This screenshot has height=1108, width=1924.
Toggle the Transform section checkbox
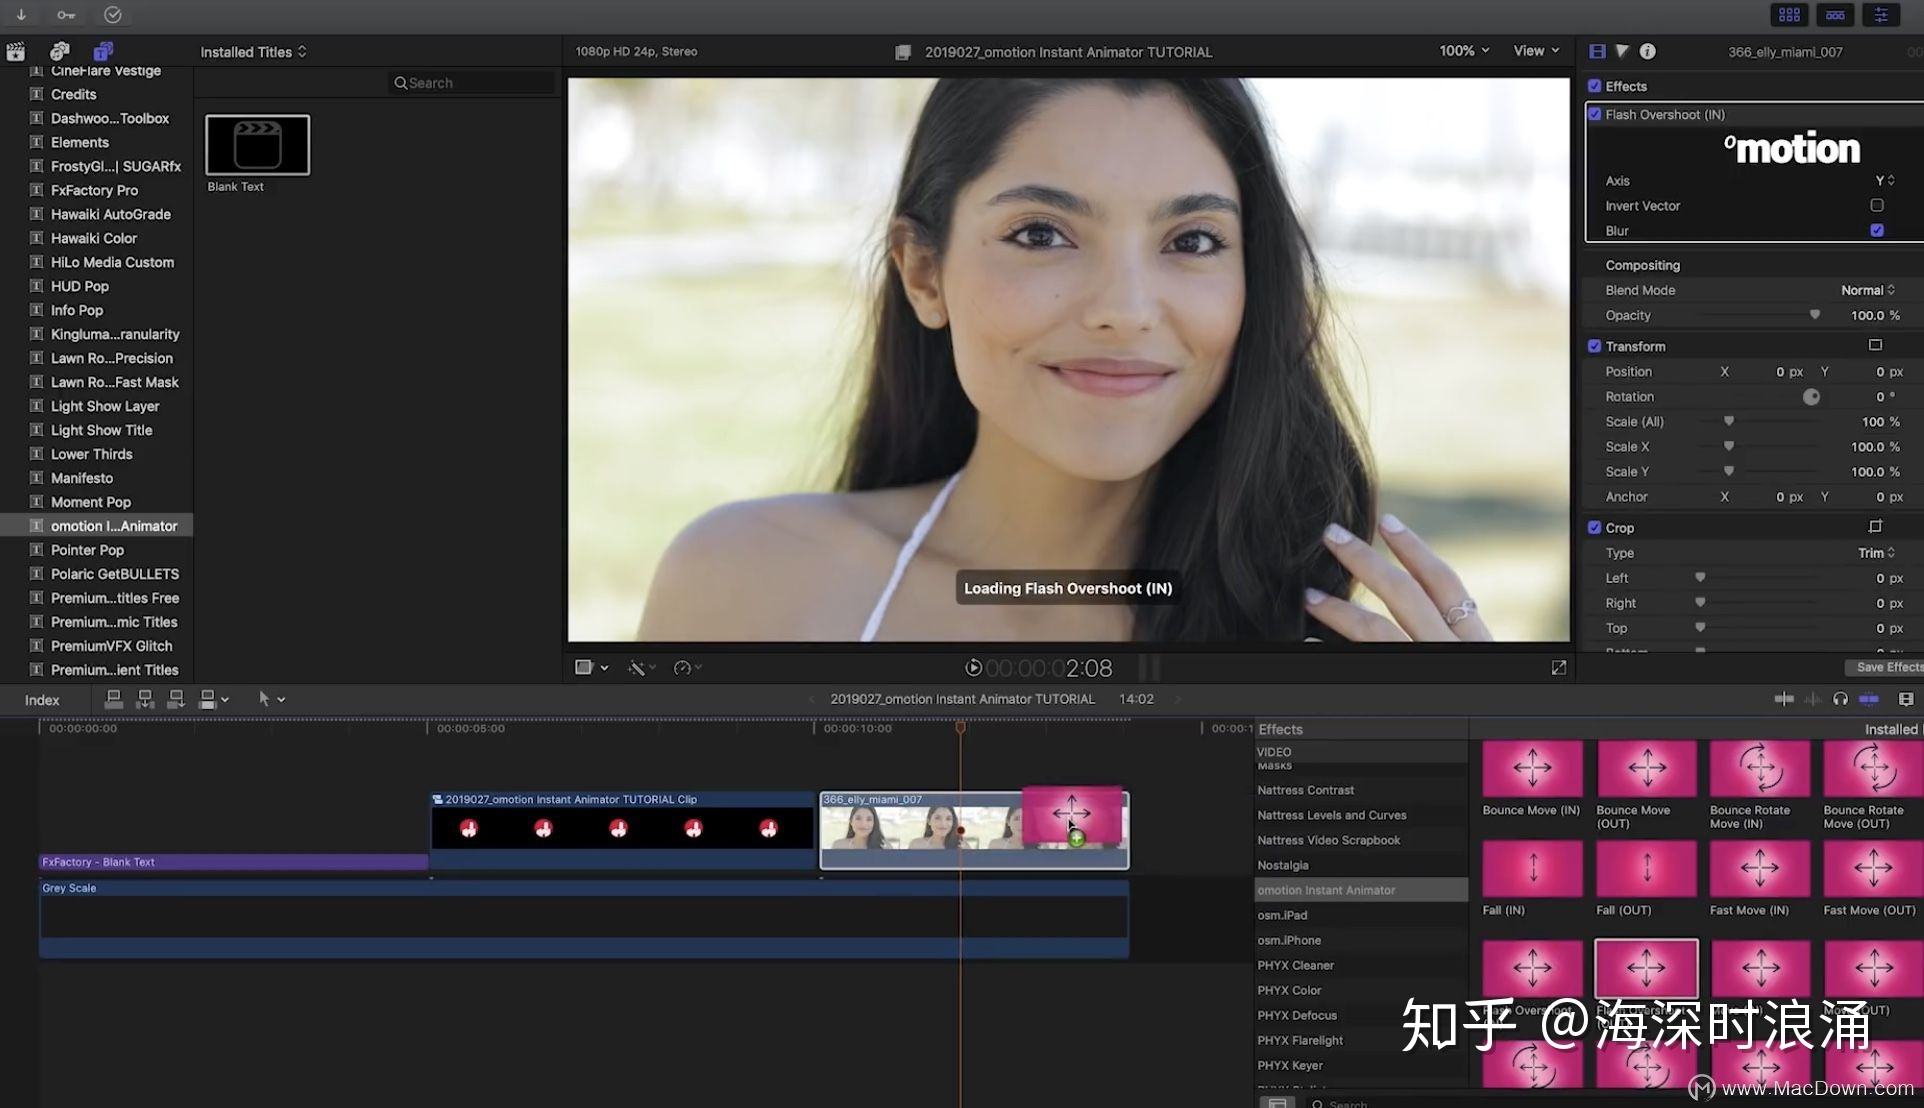(1595, 345)
